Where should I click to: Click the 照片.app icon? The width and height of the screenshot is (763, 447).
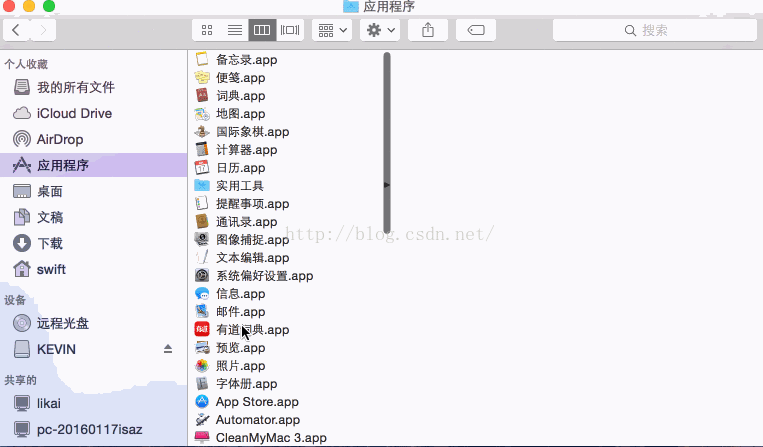pos(202,365)
